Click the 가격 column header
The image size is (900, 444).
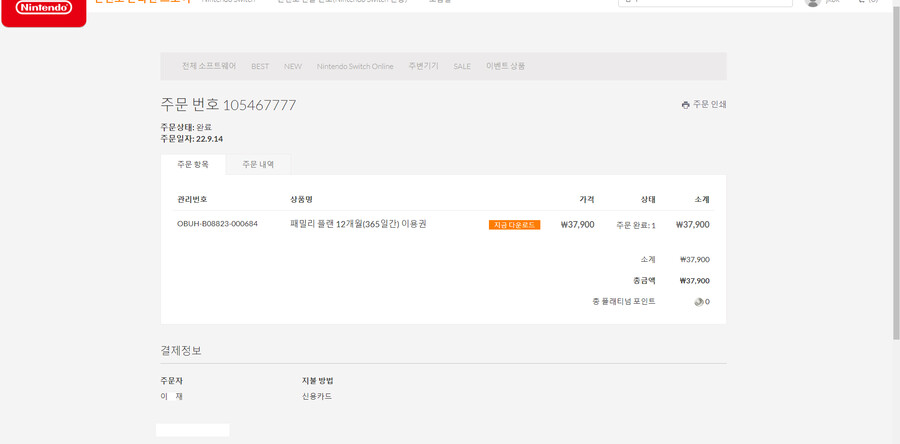587,200
